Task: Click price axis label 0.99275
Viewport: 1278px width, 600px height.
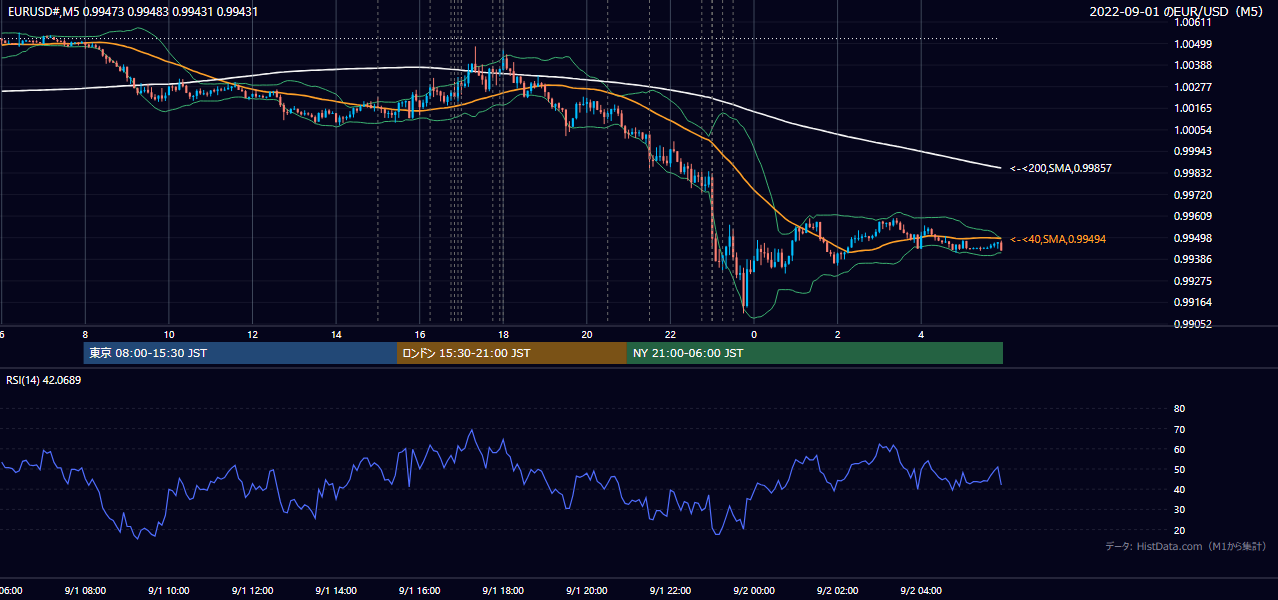Action: click(1193, 281)
